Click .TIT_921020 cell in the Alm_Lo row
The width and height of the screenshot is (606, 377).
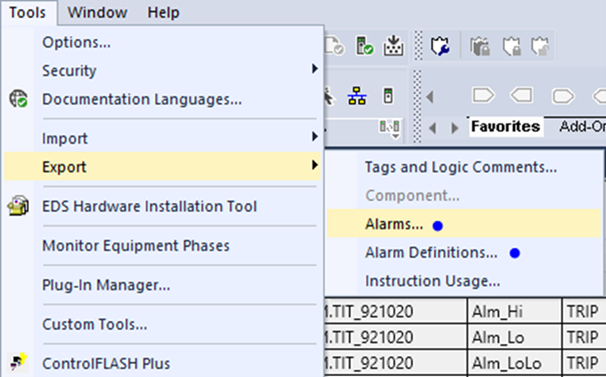click(x=395, y=337)
